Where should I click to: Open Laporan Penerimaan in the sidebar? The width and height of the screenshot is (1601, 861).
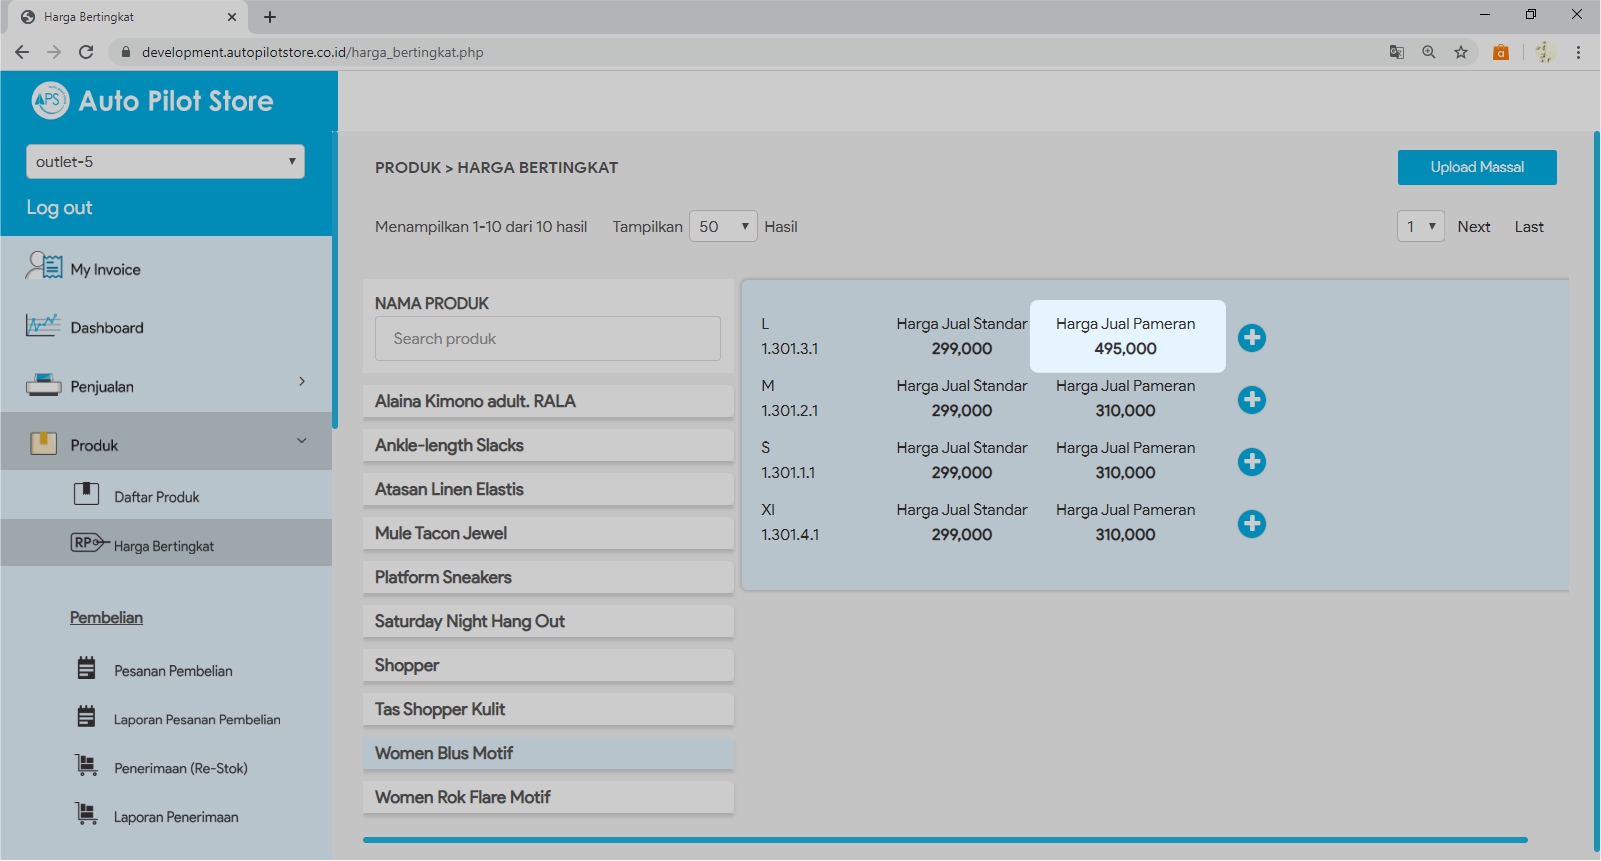(x=176, y=817)
